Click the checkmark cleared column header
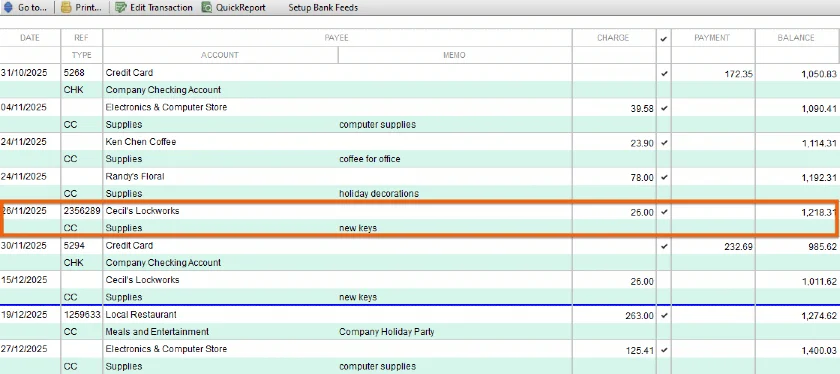 click(x=664, y=39)
